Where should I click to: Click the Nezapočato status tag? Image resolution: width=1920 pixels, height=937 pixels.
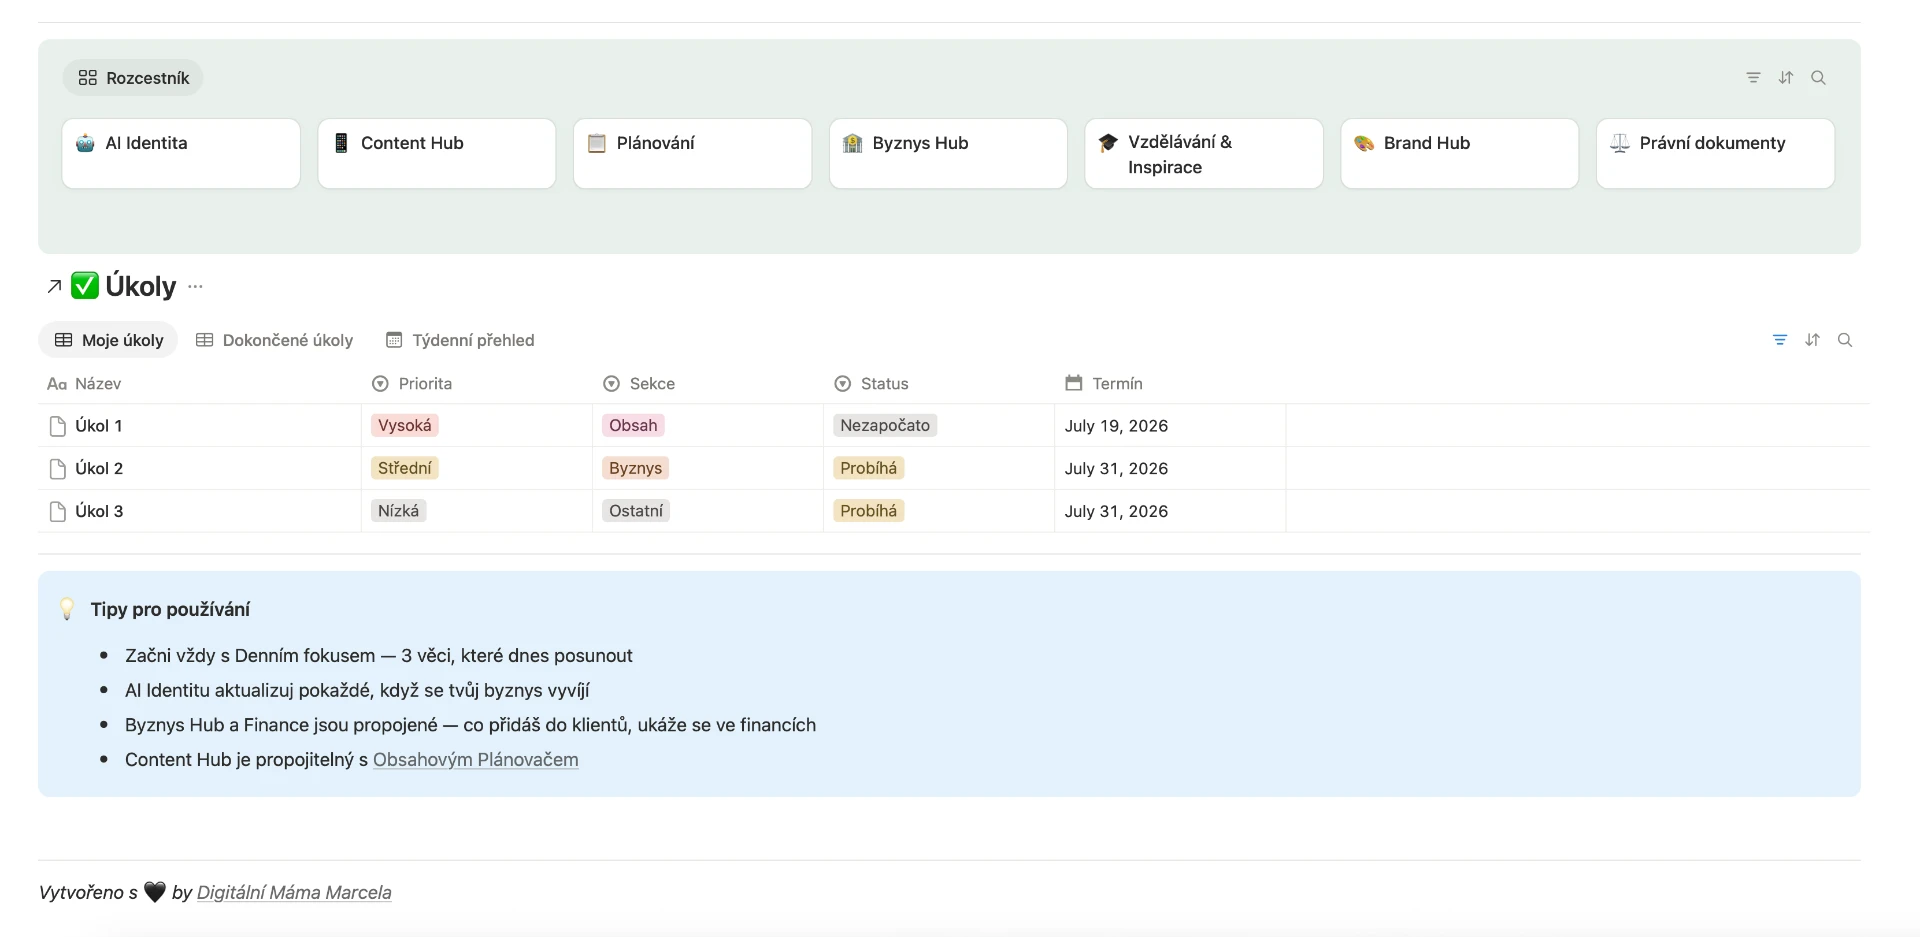(885, 426)
